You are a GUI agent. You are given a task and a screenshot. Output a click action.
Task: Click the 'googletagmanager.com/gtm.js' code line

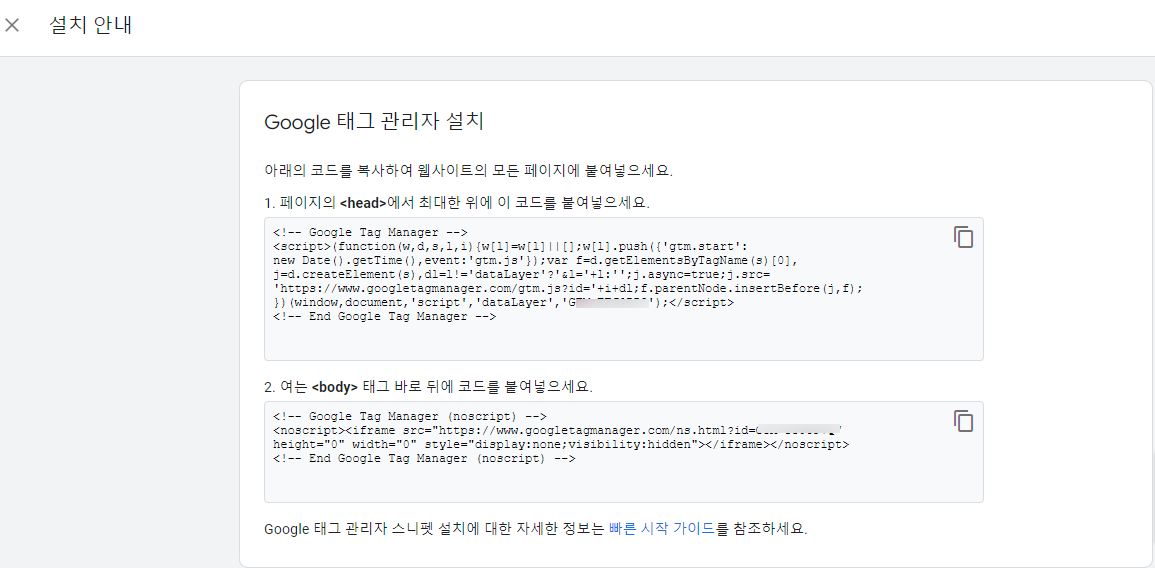coord(567,288)
